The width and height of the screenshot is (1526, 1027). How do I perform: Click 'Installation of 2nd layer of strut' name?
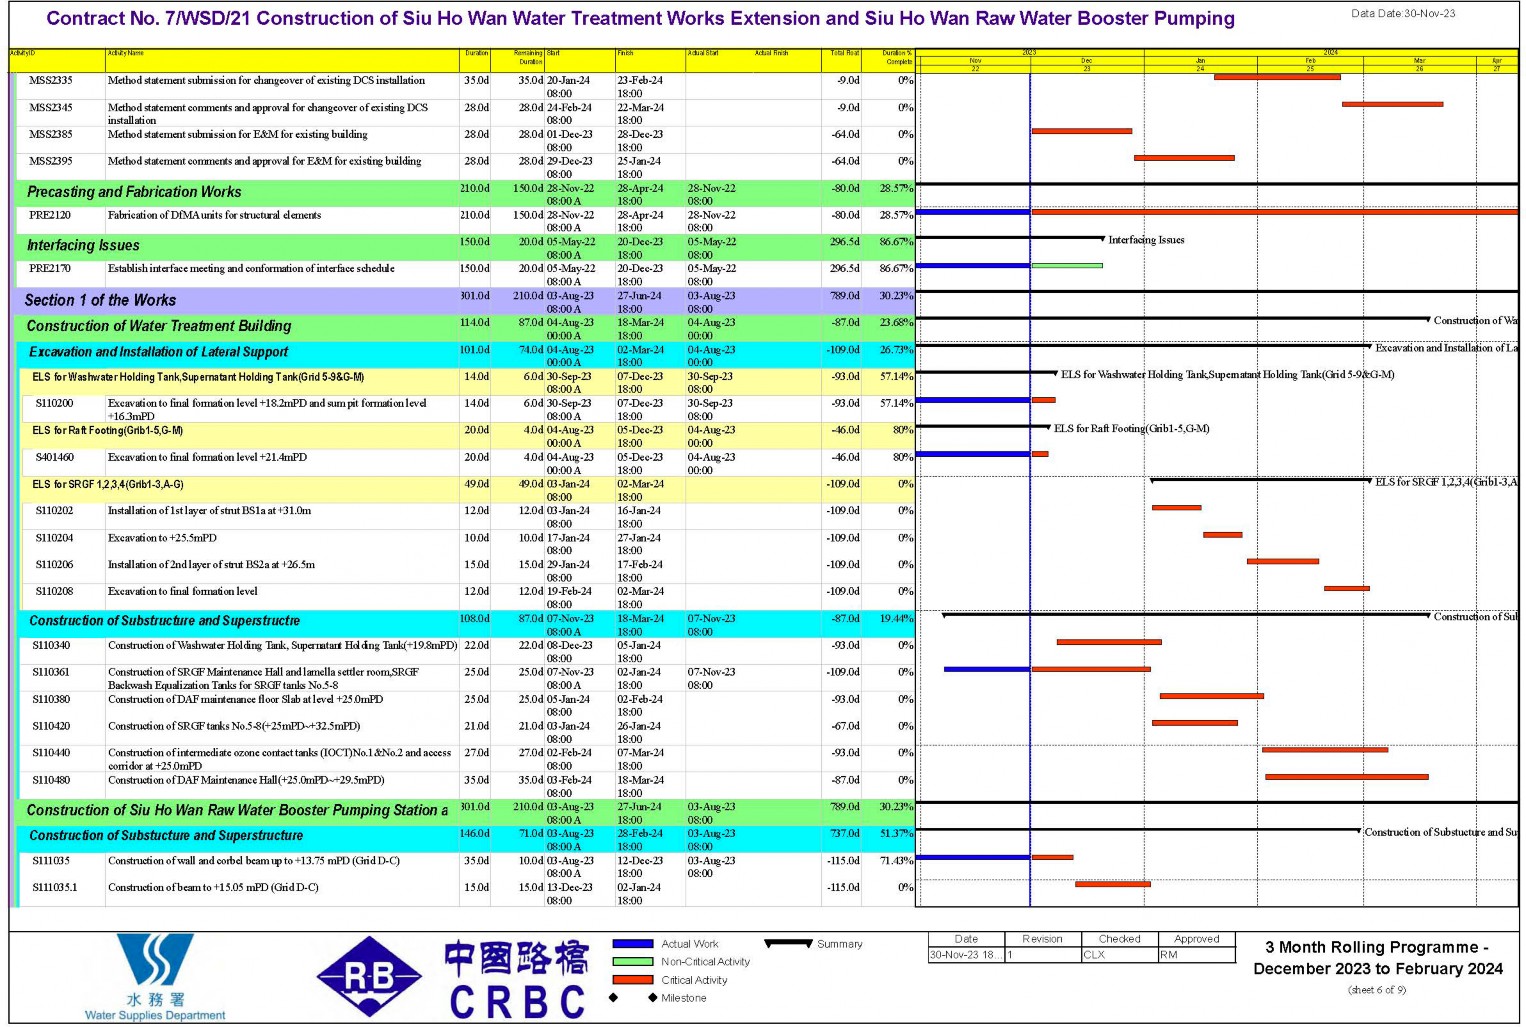211,565
